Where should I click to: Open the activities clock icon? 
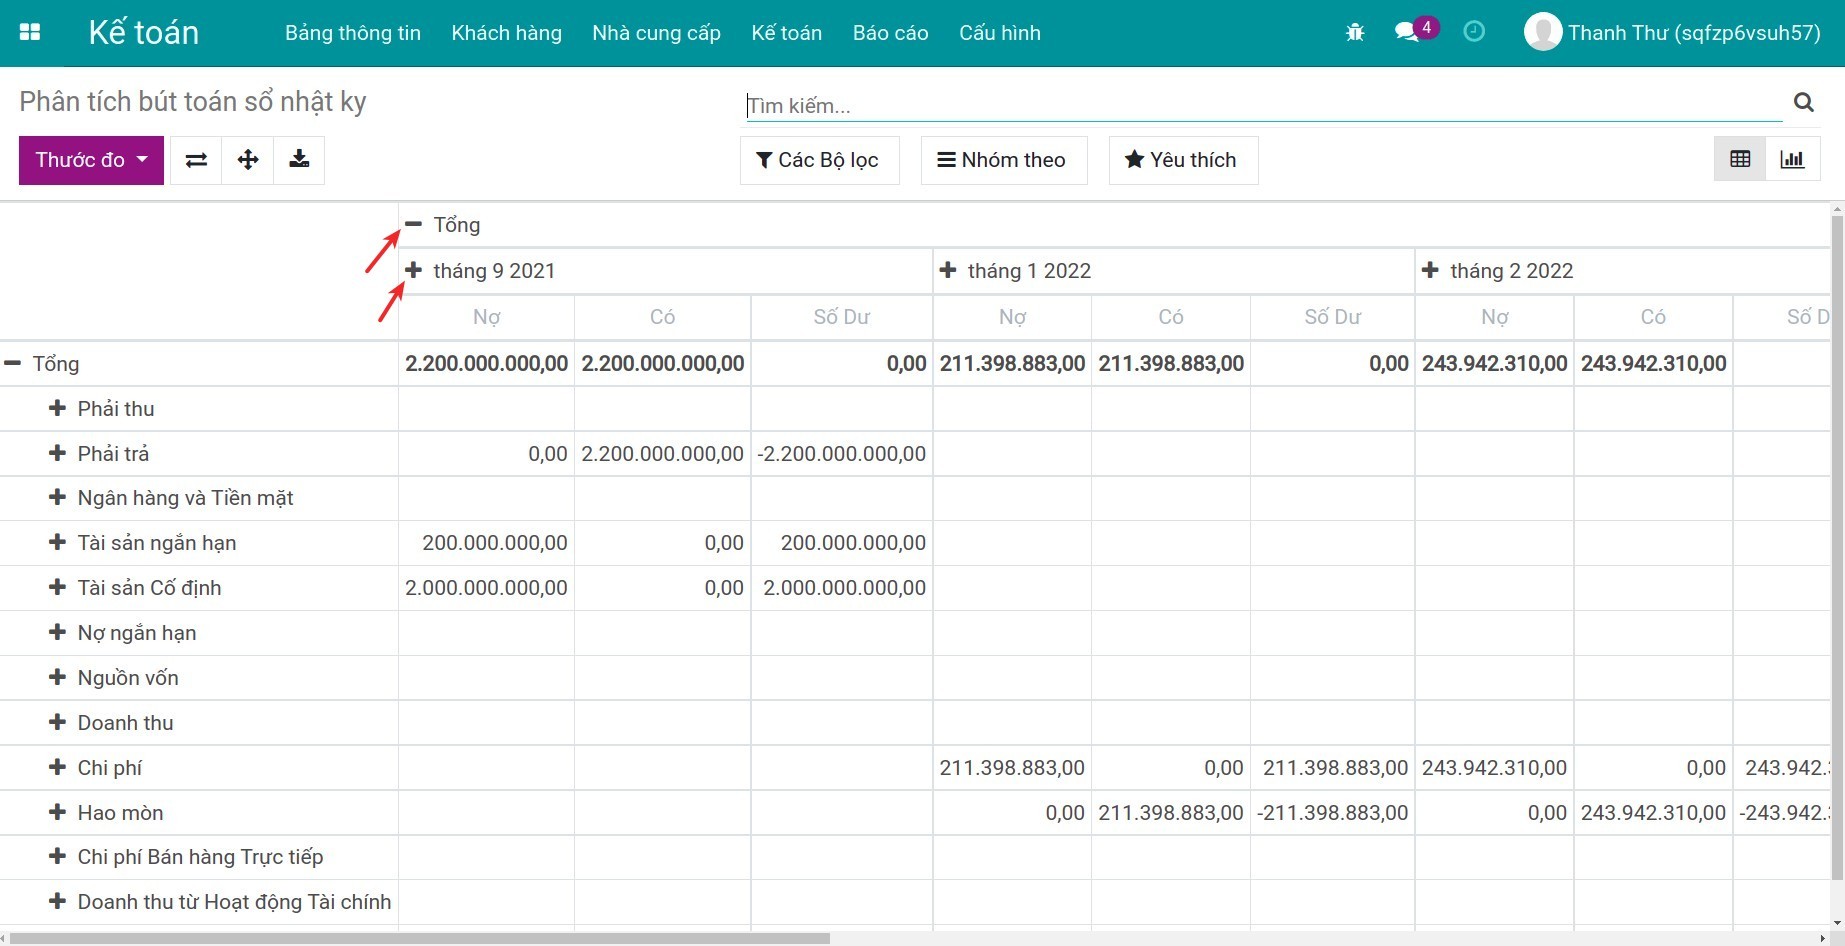(x=1473, y=32)
